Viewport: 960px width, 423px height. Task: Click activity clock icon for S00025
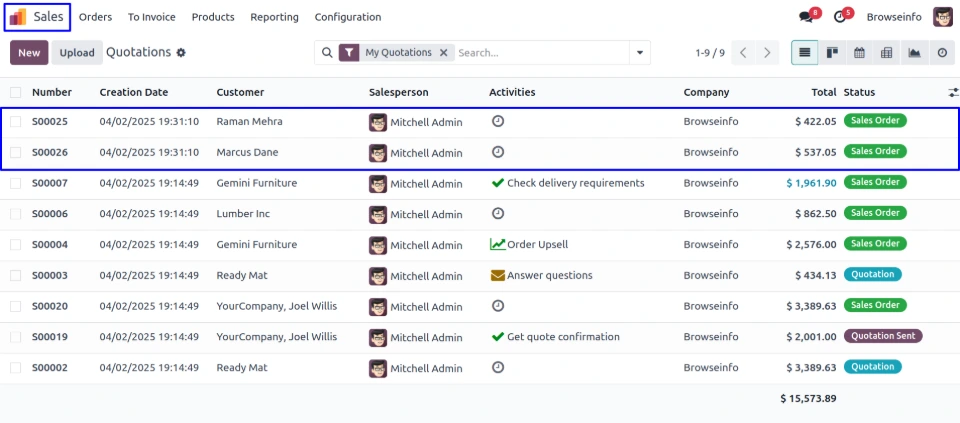click(x=498, y=121)
